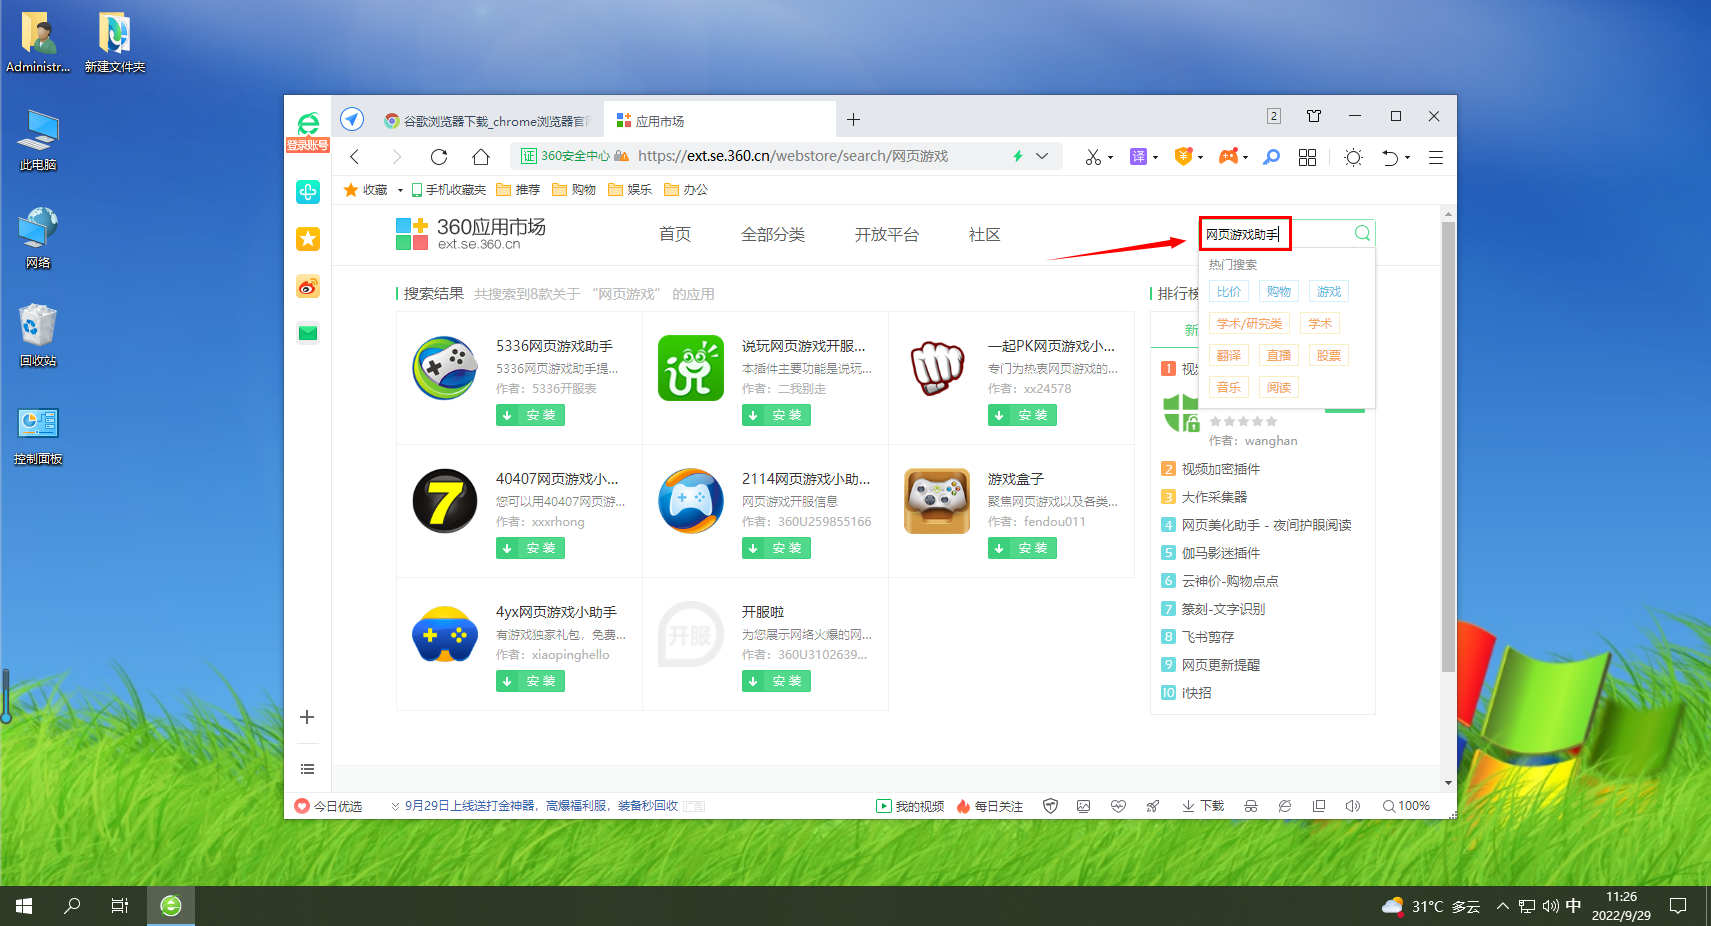Screen dimensions: 1711x926
Task: Install 4yx网页游戏小助手
Action: [x=530, y=681]
